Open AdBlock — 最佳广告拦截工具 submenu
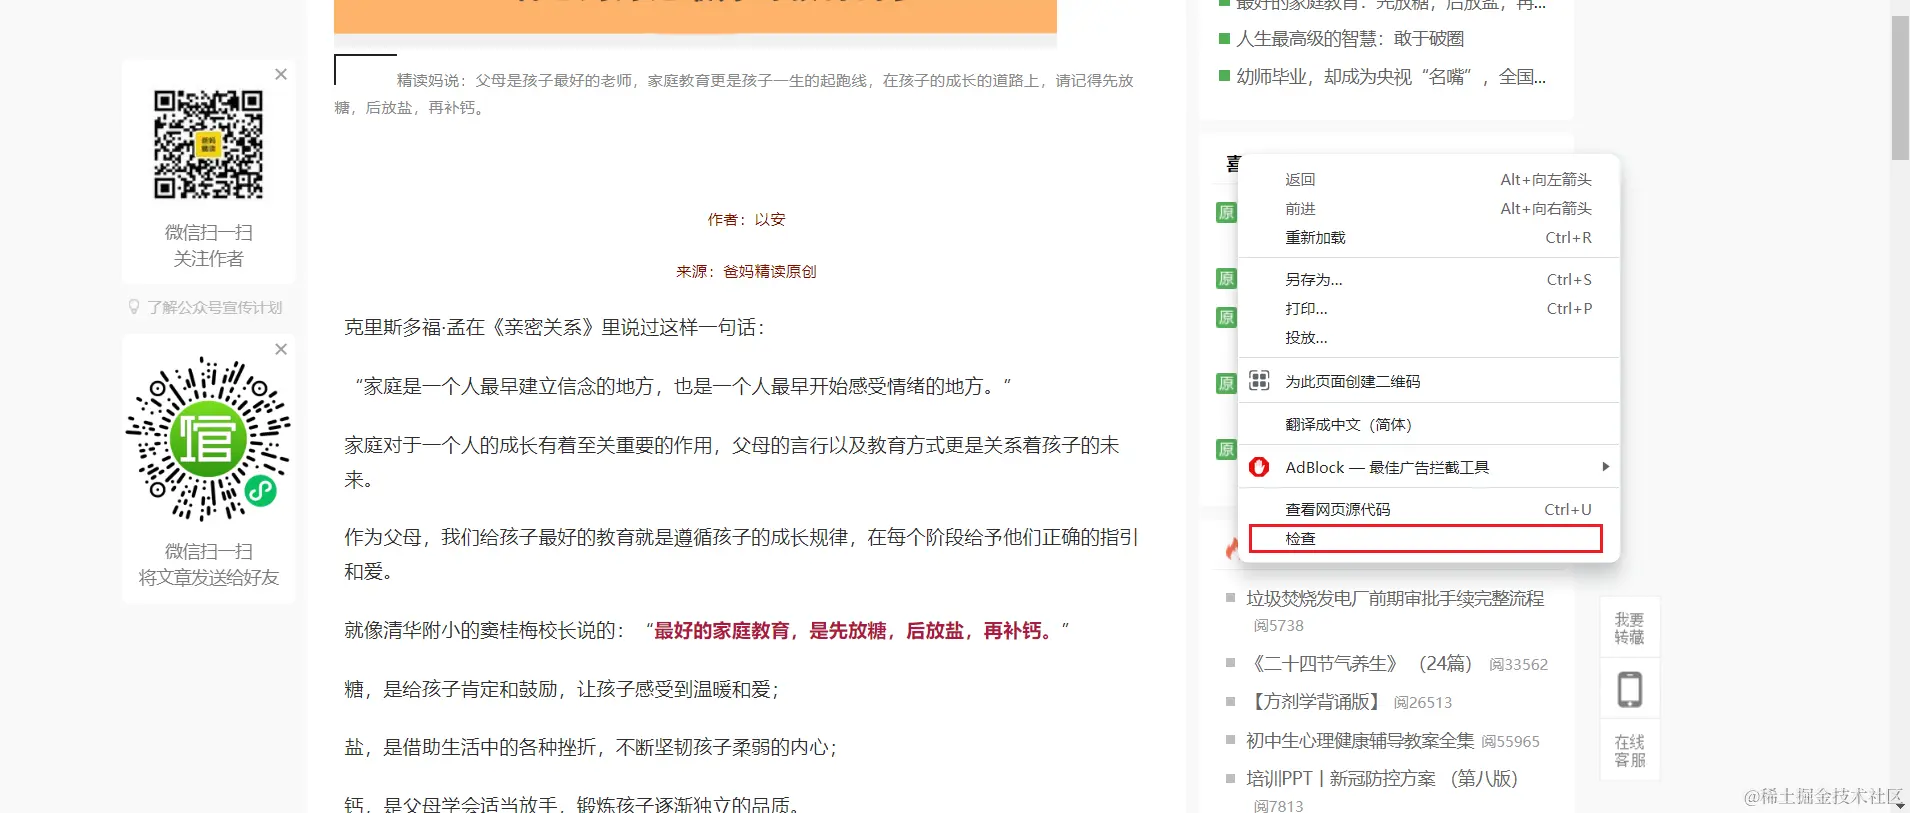This screenshot has height=813, width=1910. pos(1429,467)
